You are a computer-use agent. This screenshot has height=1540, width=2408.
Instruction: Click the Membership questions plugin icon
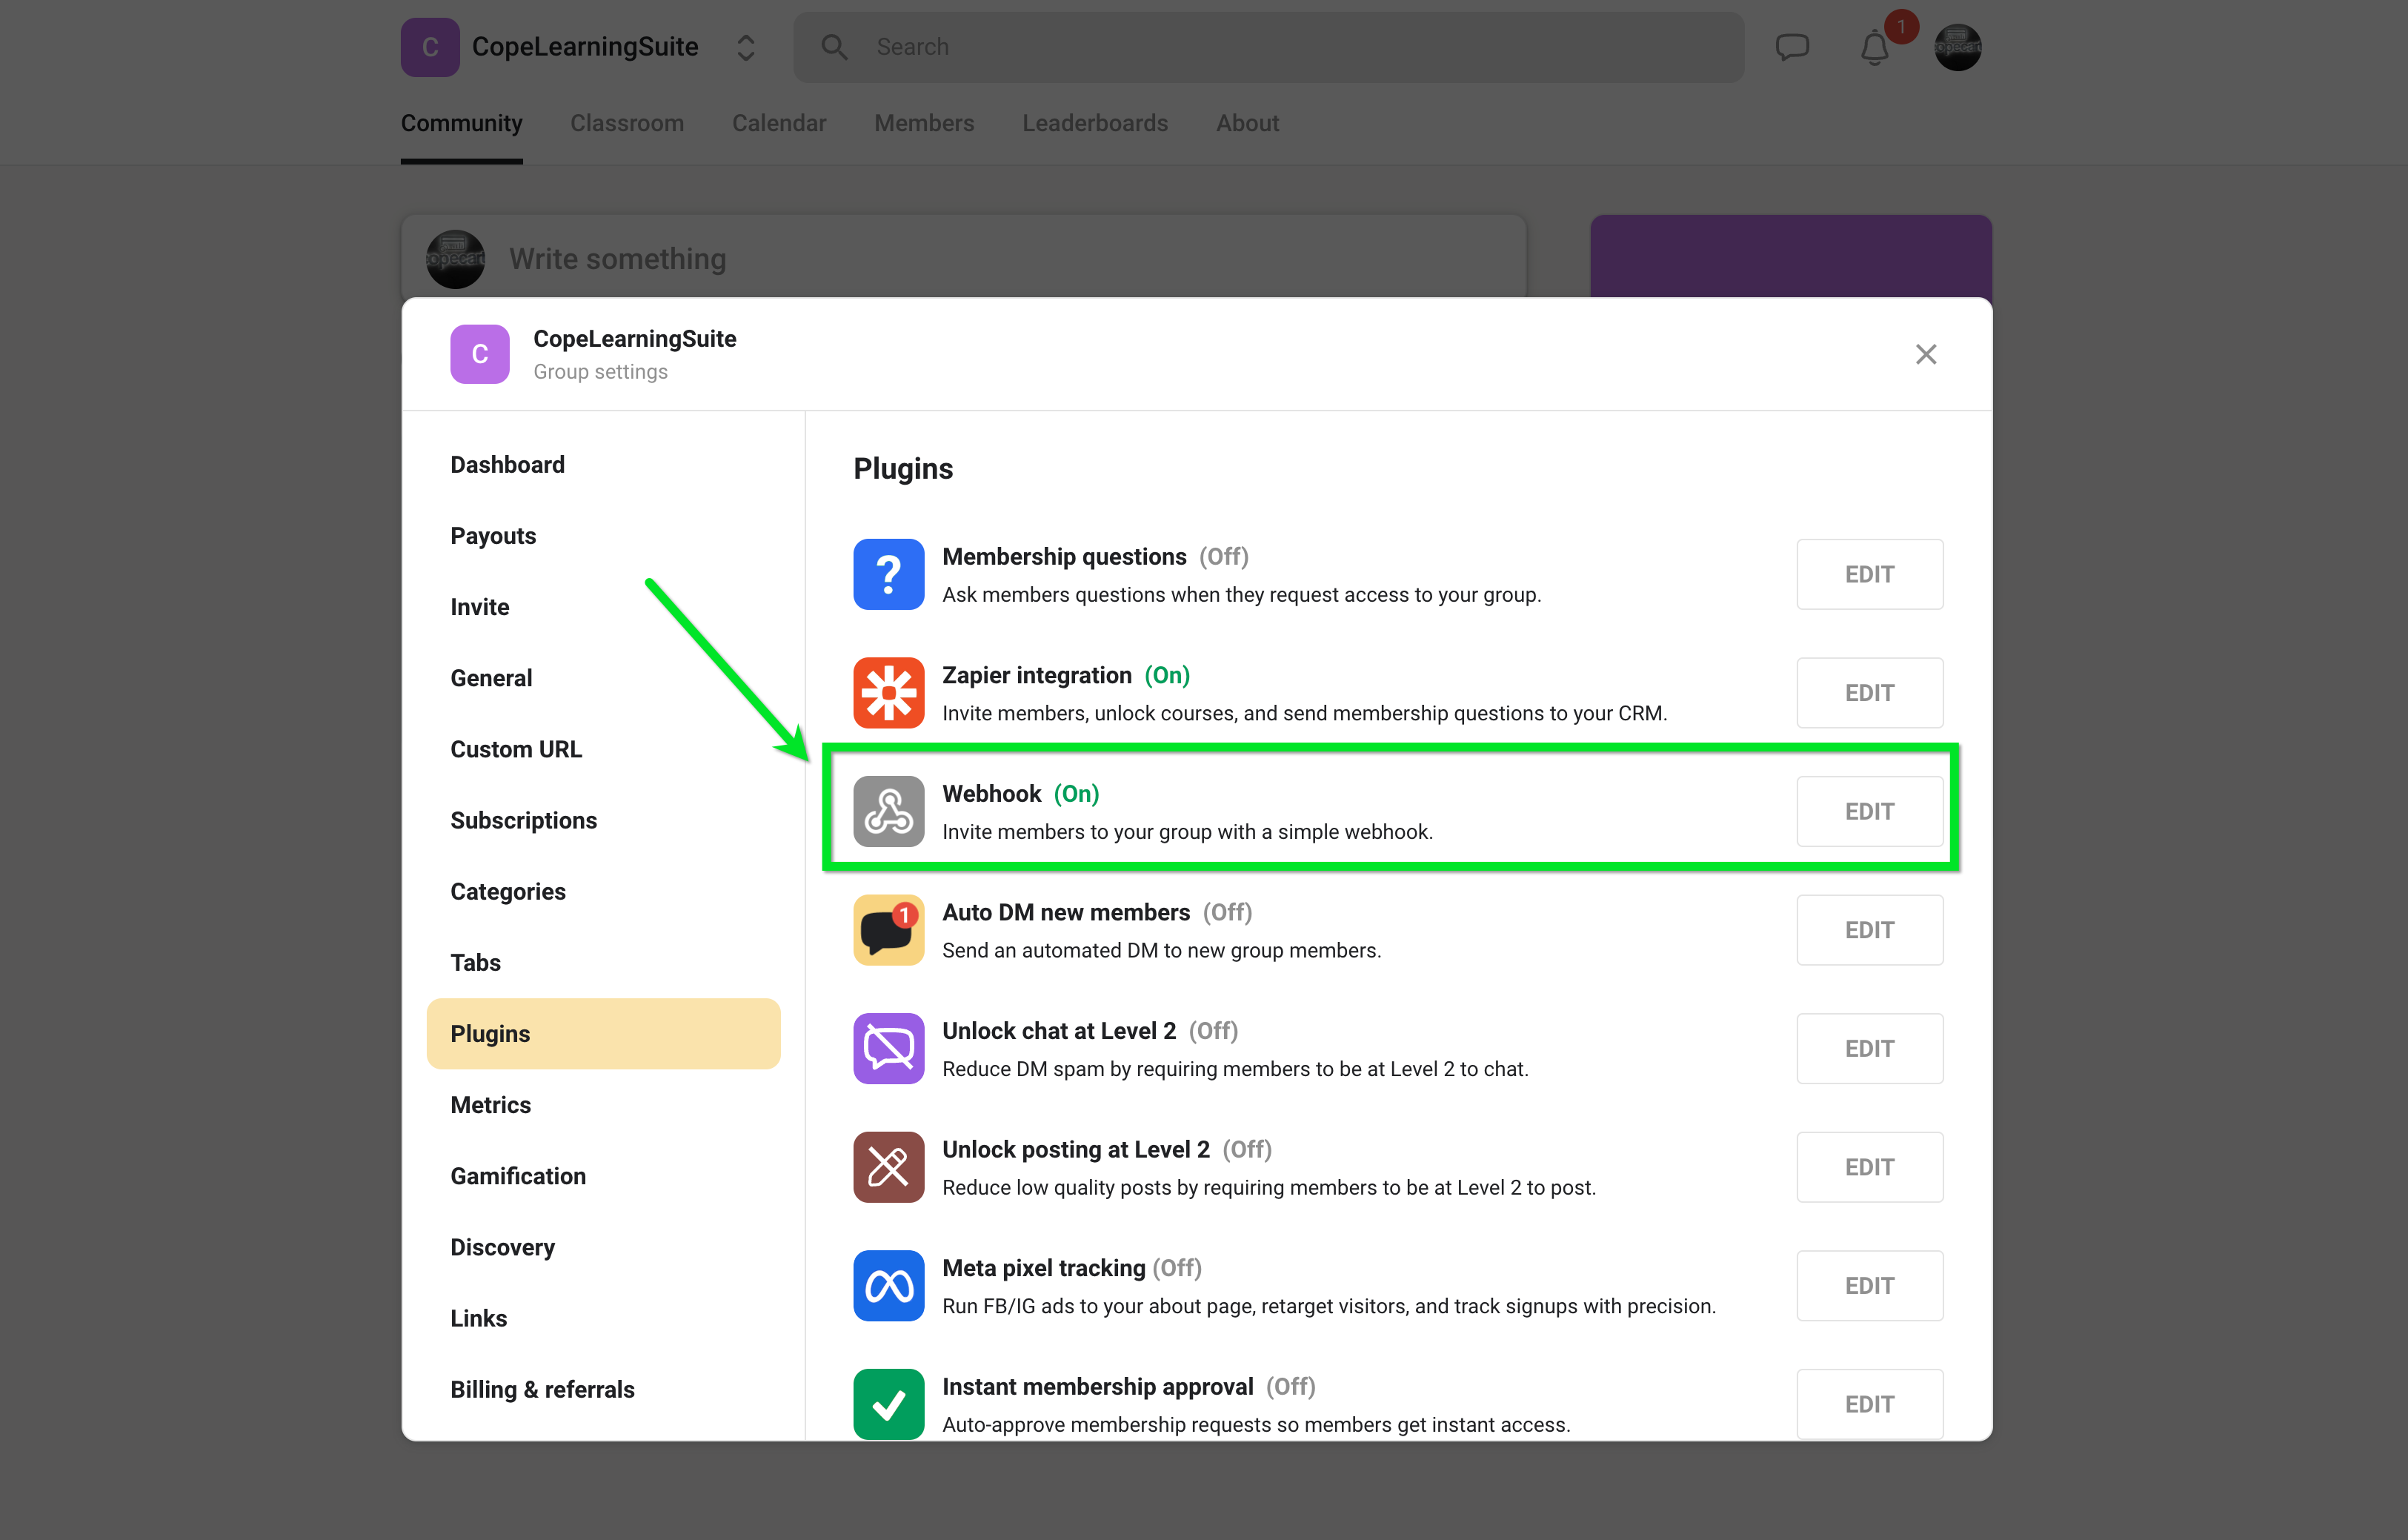[x=888, y=574]
